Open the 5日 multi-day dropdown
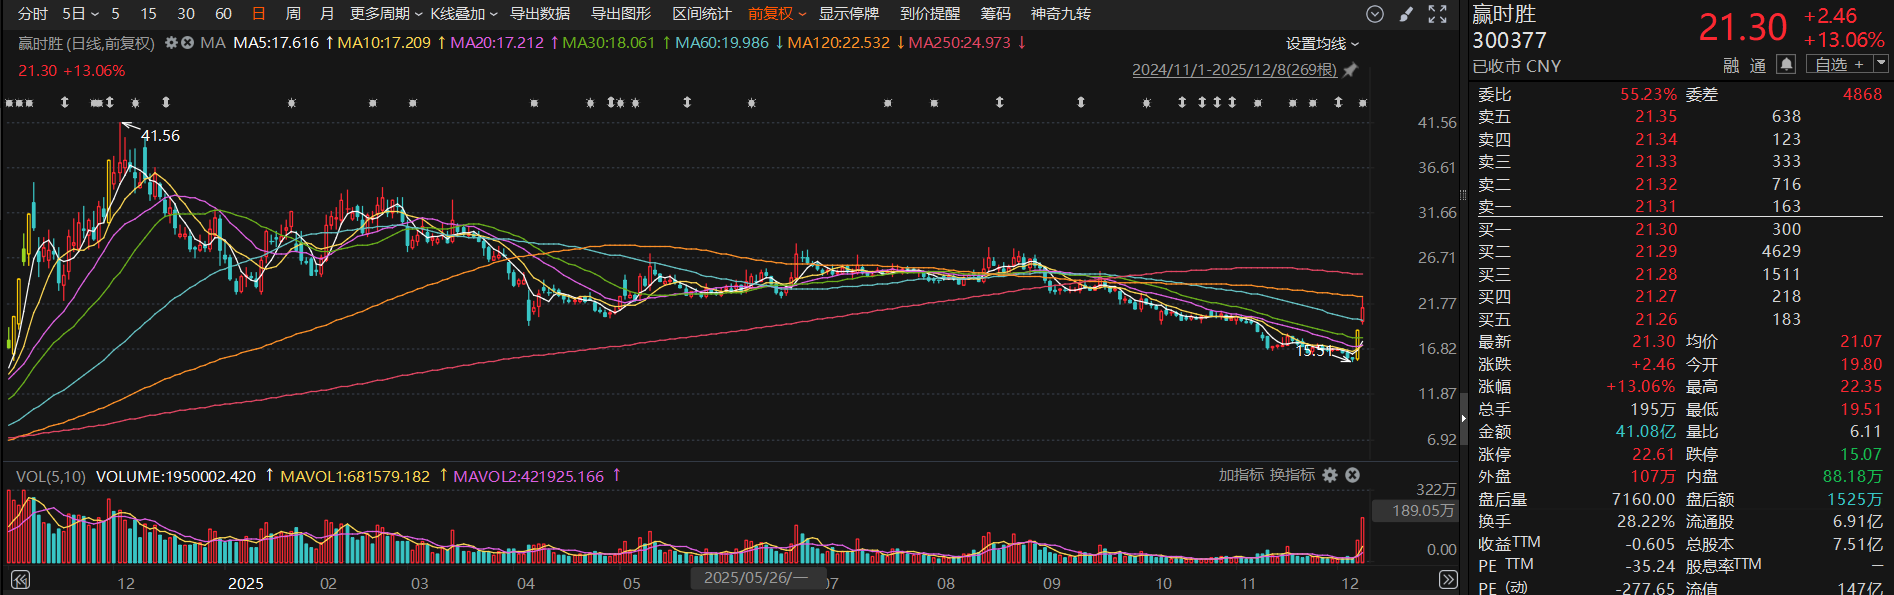Screen dimensions: 1894x595 (80, 14)
